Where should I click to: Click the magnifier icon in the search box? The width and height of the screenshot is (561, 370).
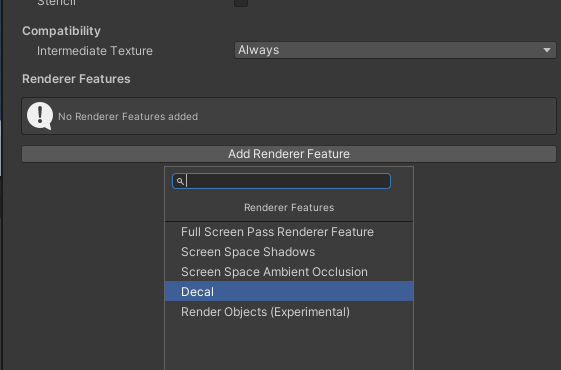[180, 181]
